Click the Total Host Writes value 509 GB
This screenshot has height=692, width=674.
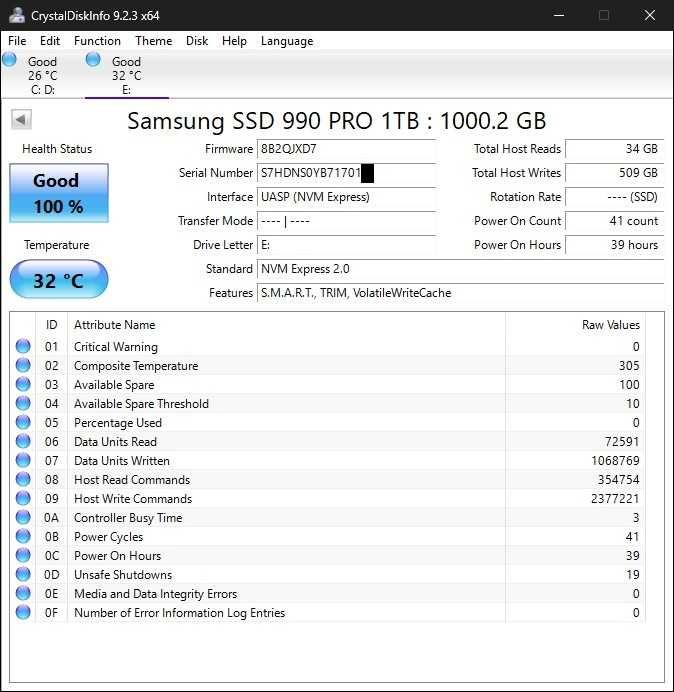click(614, 173)
